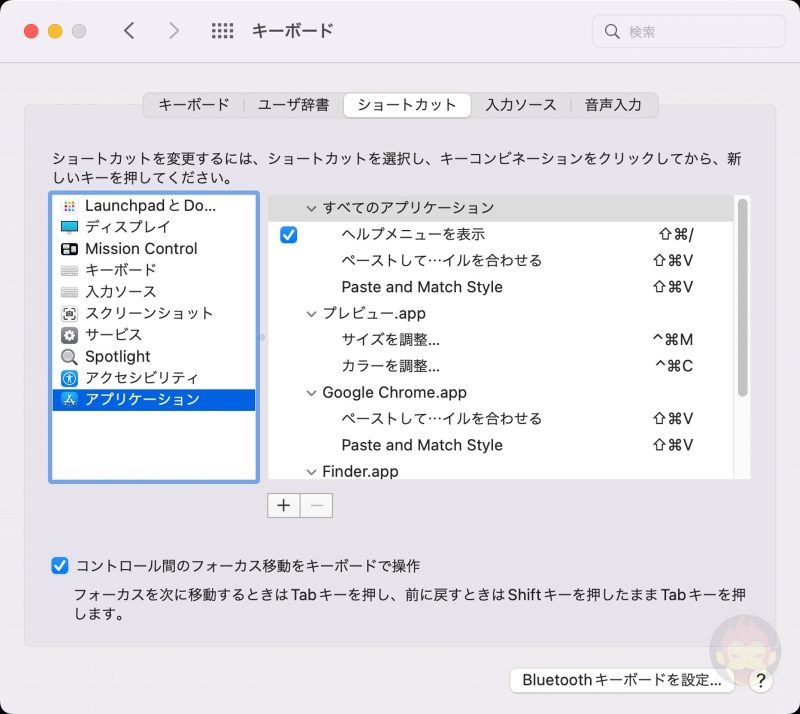
Task: Open the ユーザ辞書 tab
Action: point(293,105)
